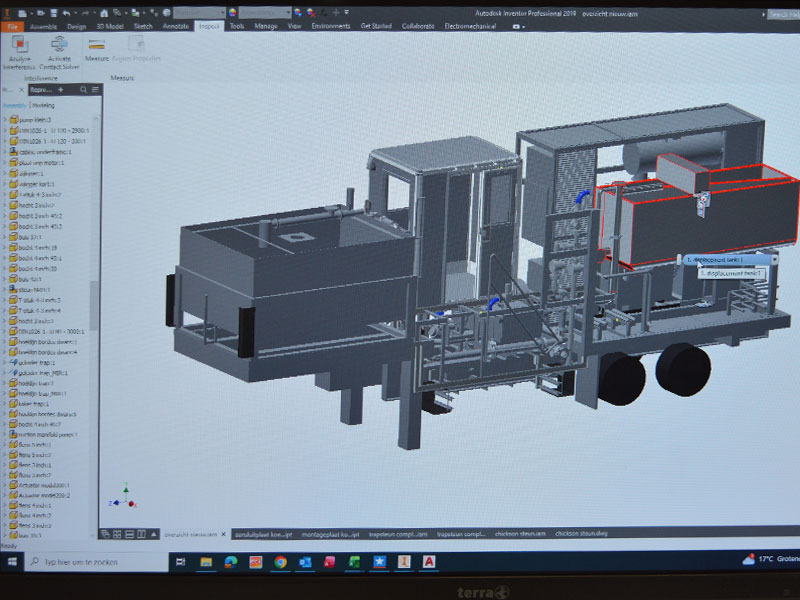This screenshot has height=600, width=800.
Task: Click the browser tree vertical scrollbar
Action: (x=94, y=305)
